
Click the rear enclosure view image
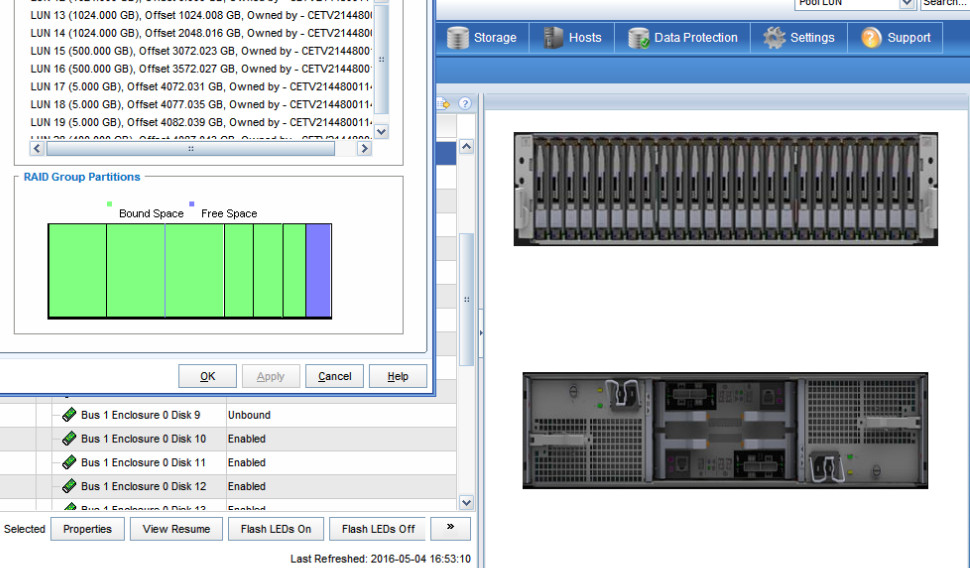click(725, 431)
